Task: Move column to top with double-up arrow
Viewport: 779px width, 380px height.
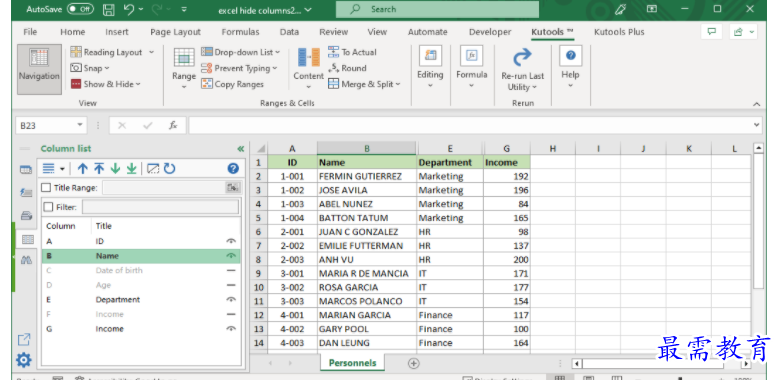Action: pos(99,169)
